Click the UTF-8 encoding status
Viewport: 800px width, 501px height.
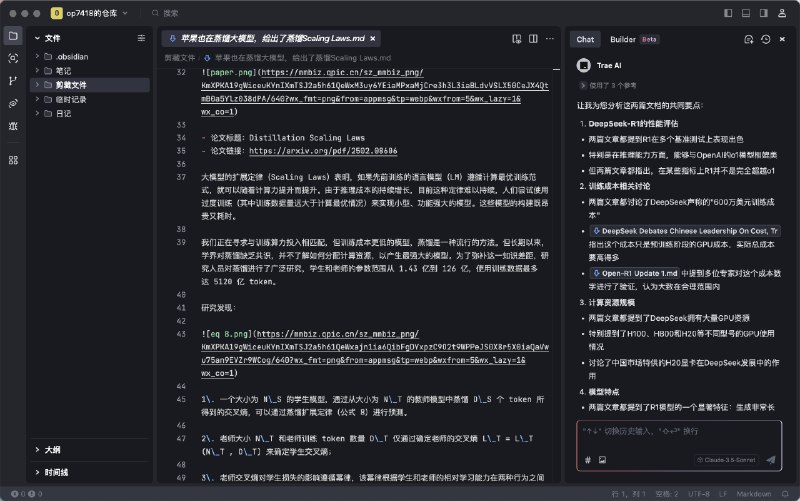pyautogui.click(x=699, y=494)
